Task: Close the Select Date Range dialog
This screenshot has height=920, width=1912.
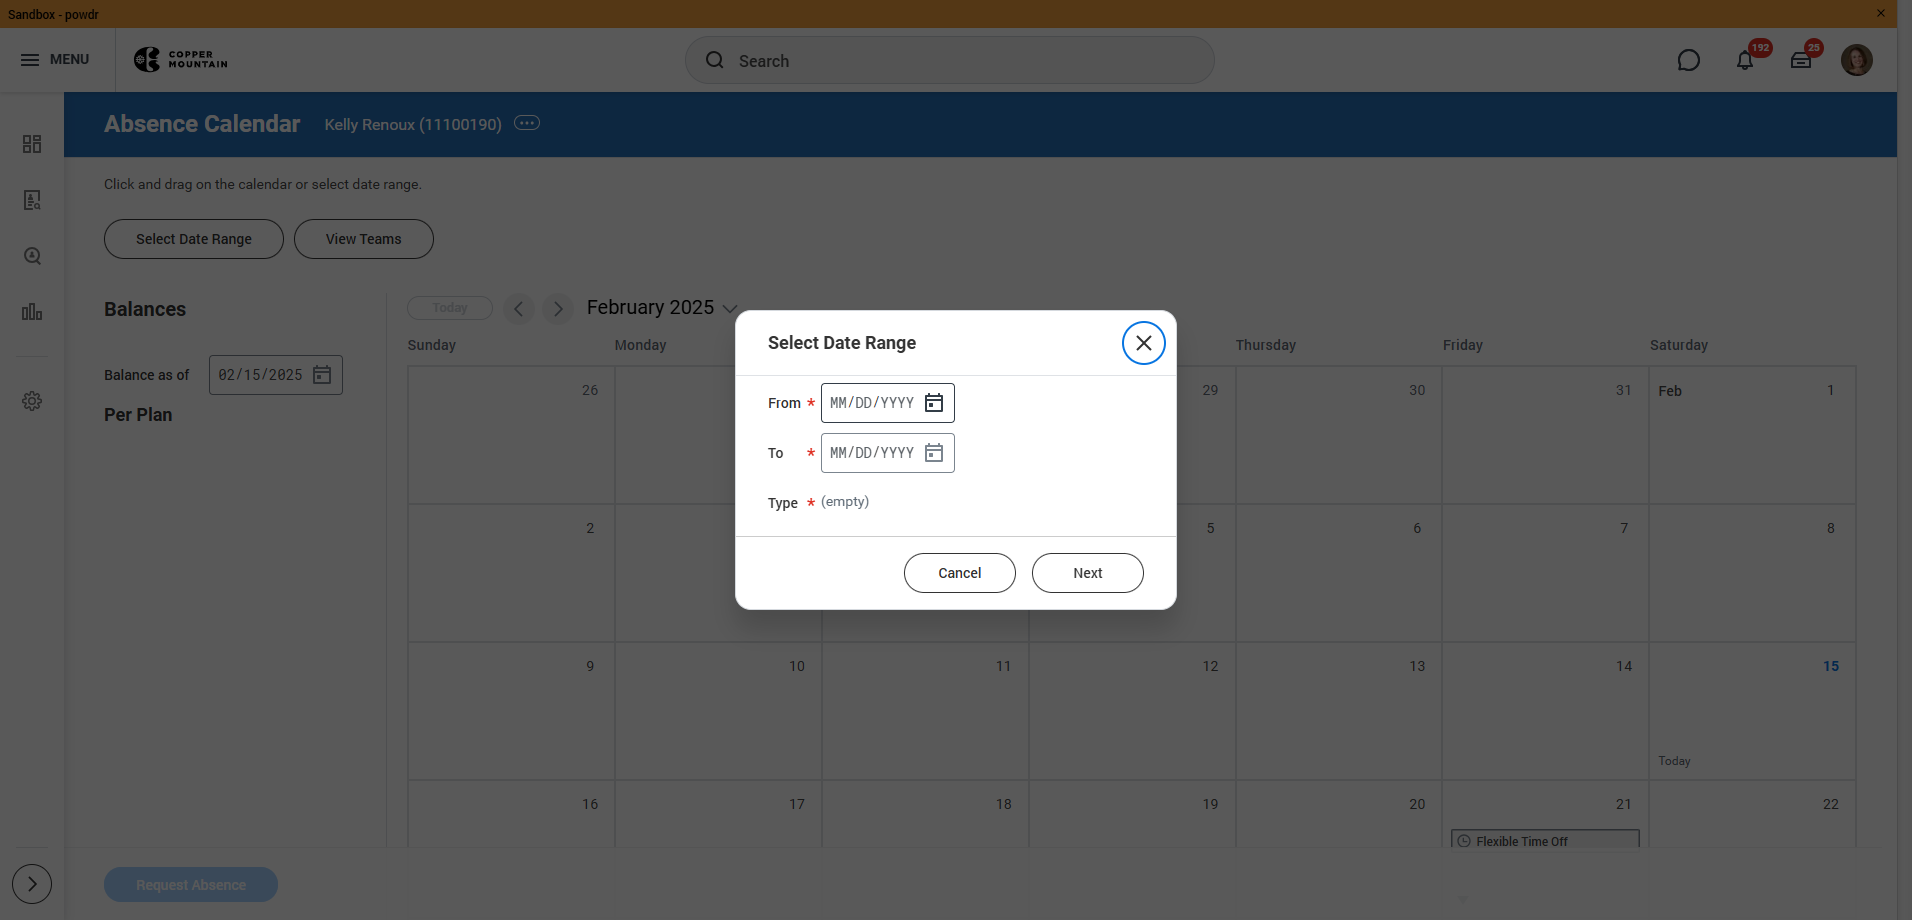Action: click(x=1144, y=343)
